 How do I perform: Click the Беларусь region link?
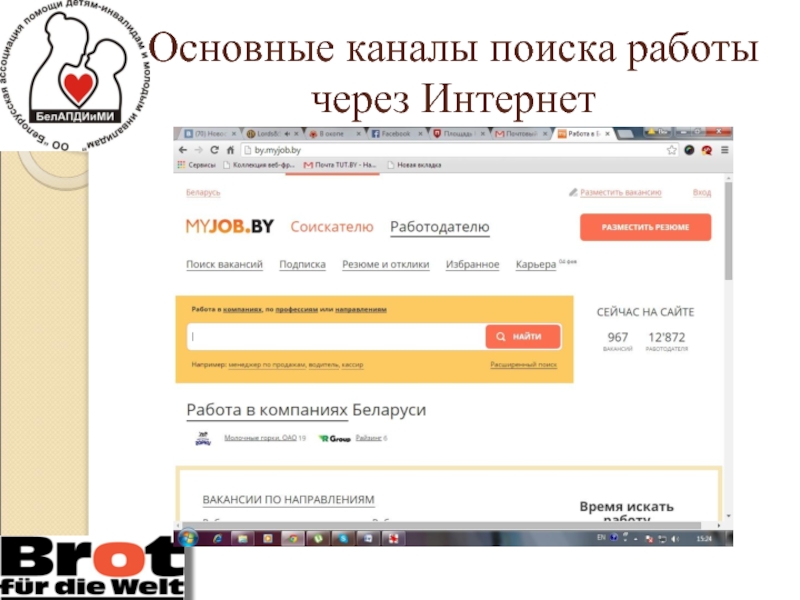pos(203,192)
